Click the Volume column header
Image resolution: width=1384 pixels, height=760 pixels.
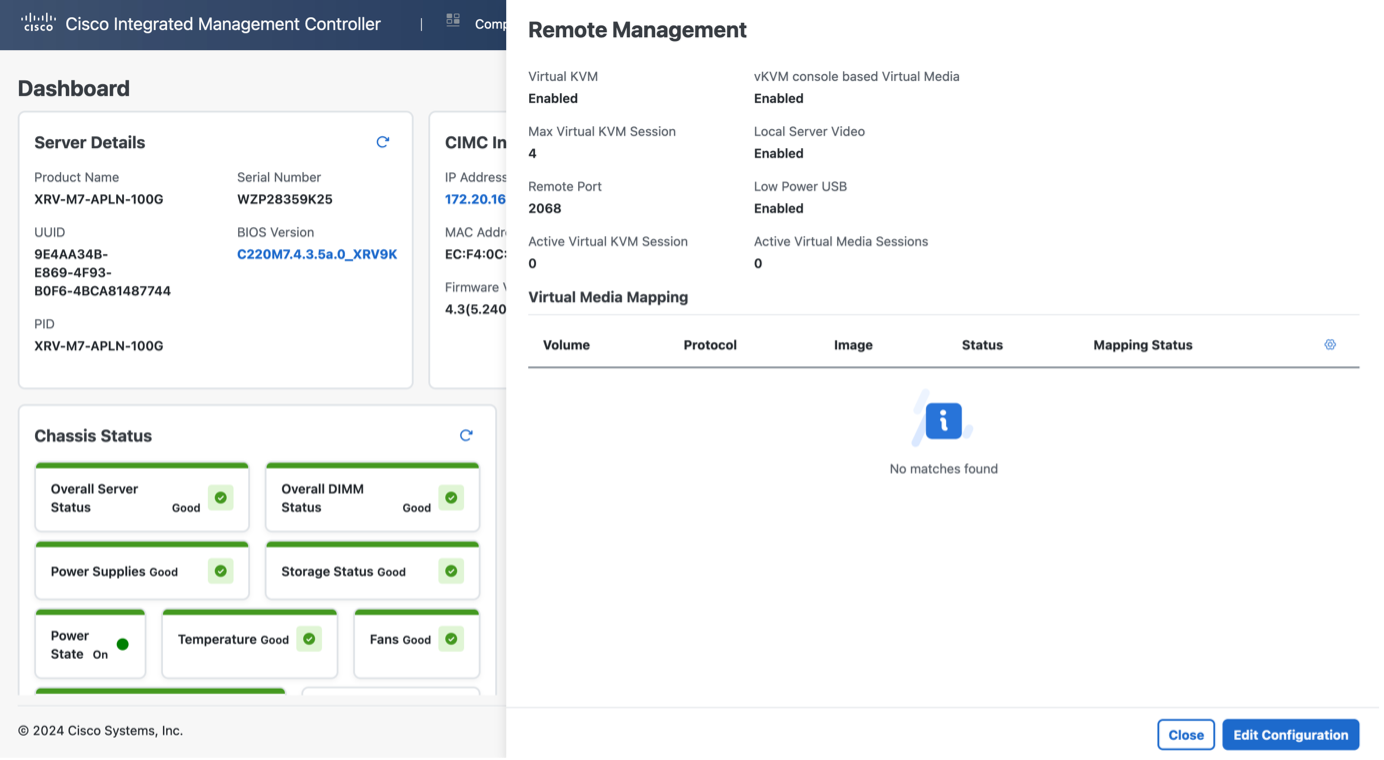pos(566,345)
